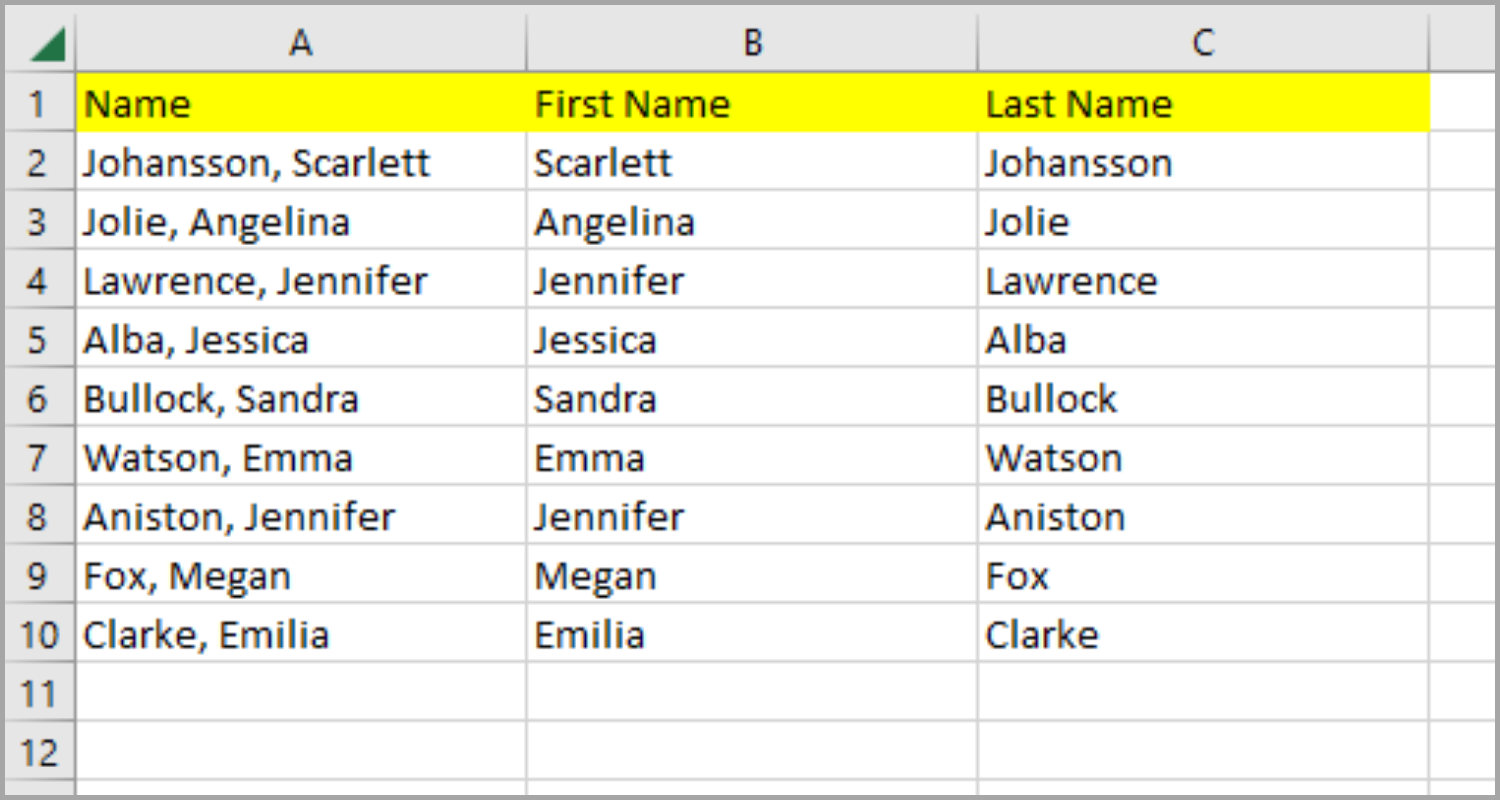Select column A header
This screenshot has width=1500, height=800.
[300, 42]
